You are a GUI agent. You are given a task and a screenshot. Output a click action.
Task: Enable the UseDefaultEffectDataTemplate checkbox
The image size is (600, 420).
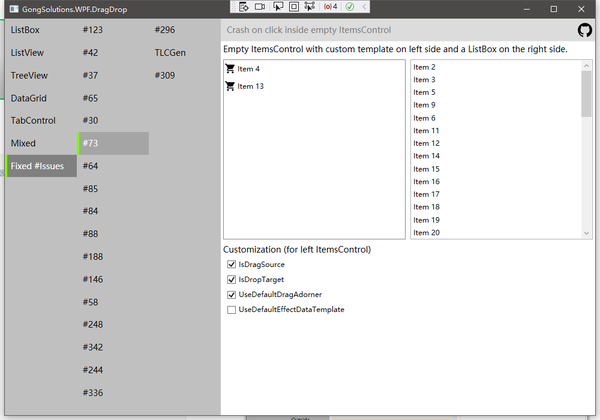(231, 309)
